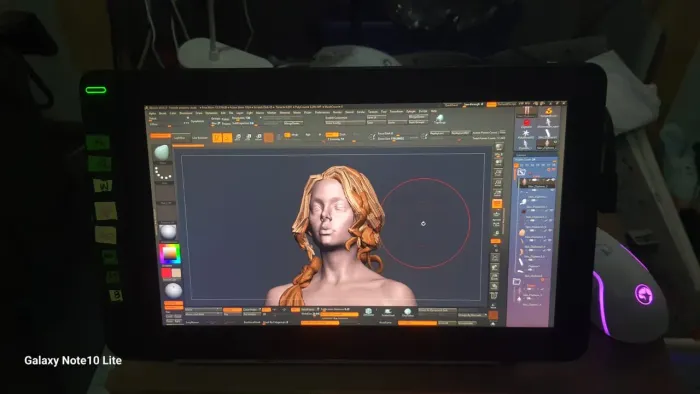This screenshot has width=700, height=394.
Task: Open the Alpha menu
Action: tap(152, 113)
